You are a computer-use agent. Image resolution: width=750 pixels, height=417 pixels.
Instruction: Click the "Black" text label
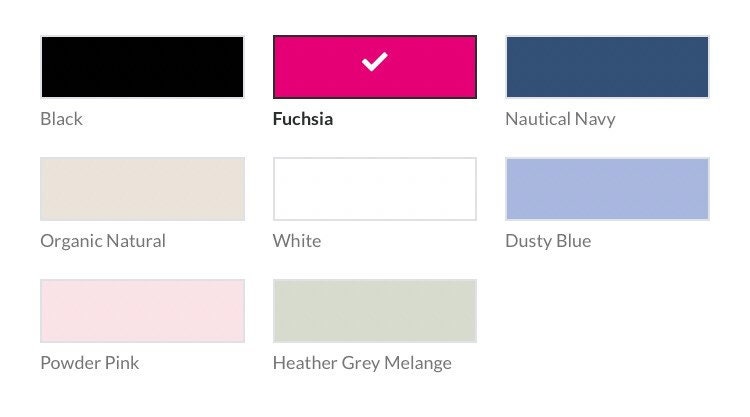coord(61,119)
